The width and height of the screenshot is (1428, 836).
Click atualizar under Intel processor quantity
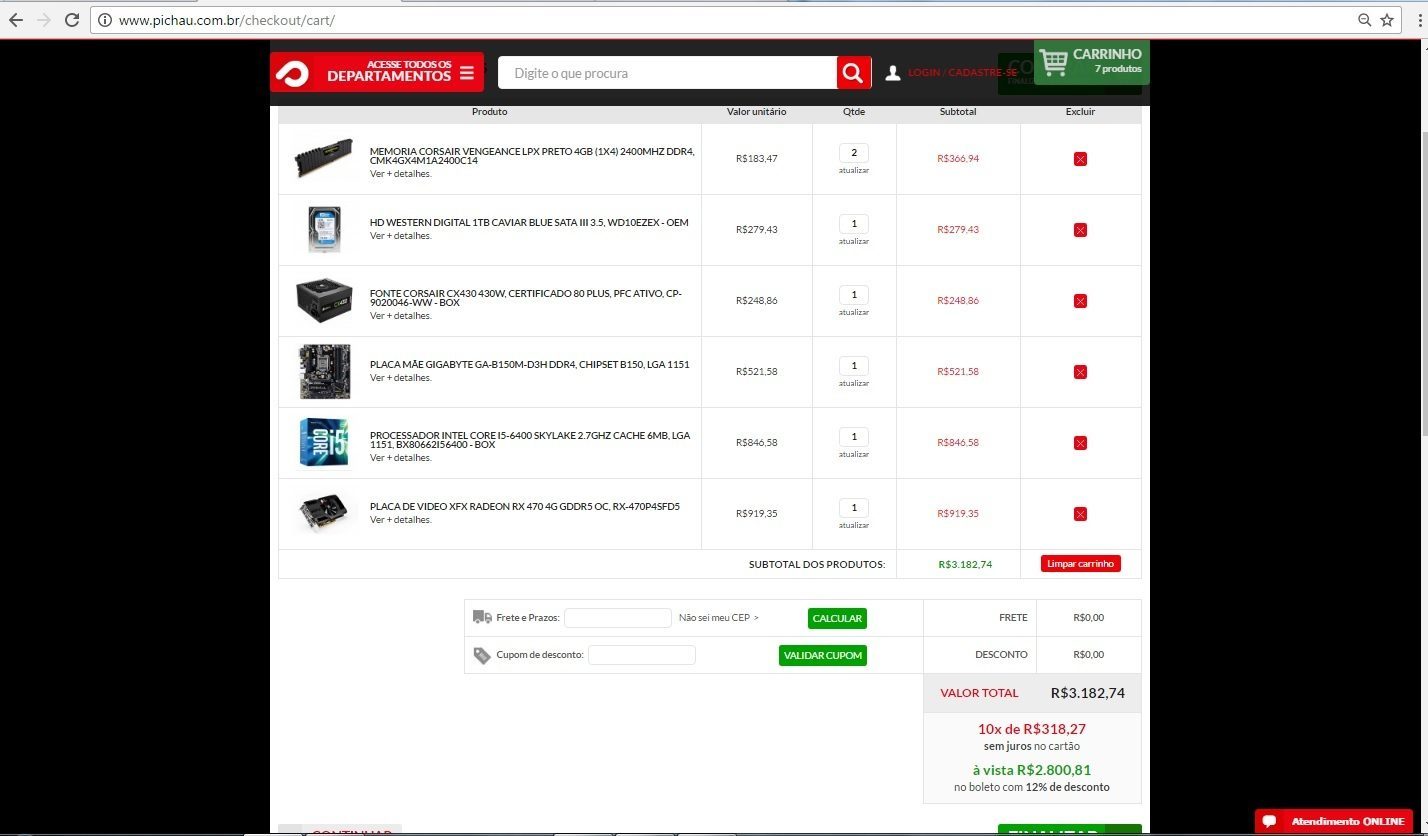854,454
